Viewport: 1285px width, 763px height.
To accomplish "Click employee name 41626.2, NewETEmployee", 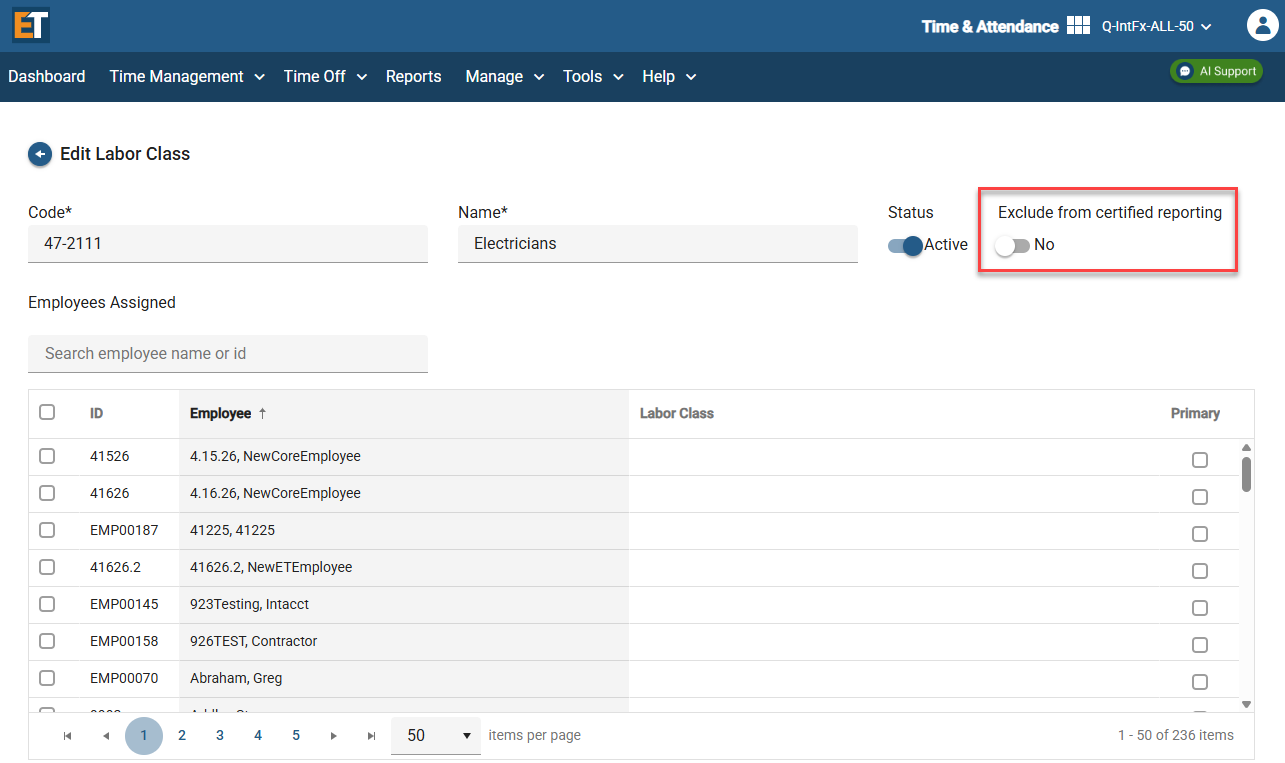I will point(271,567).
